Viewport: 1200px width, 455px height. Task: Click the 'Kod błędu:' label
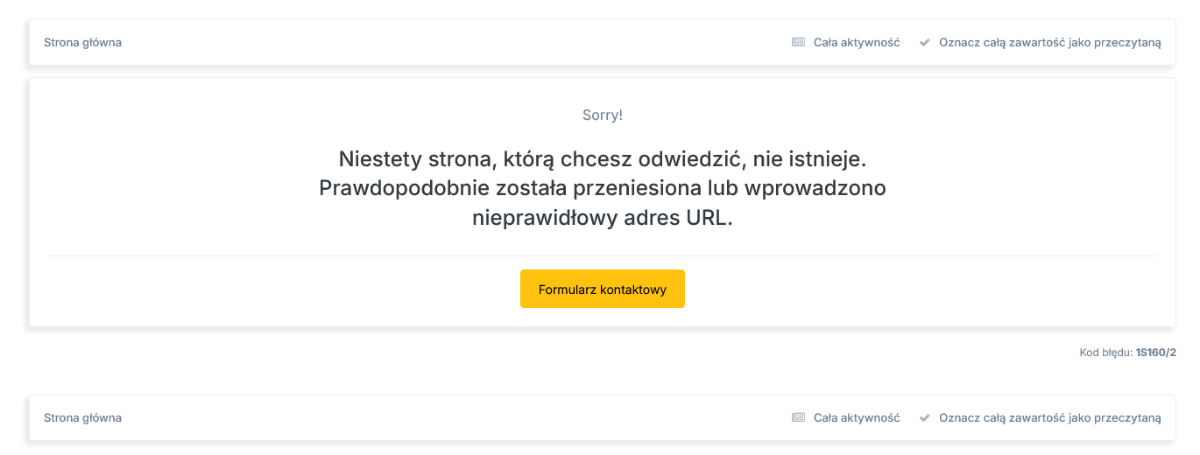click(x=1105, y=353)
